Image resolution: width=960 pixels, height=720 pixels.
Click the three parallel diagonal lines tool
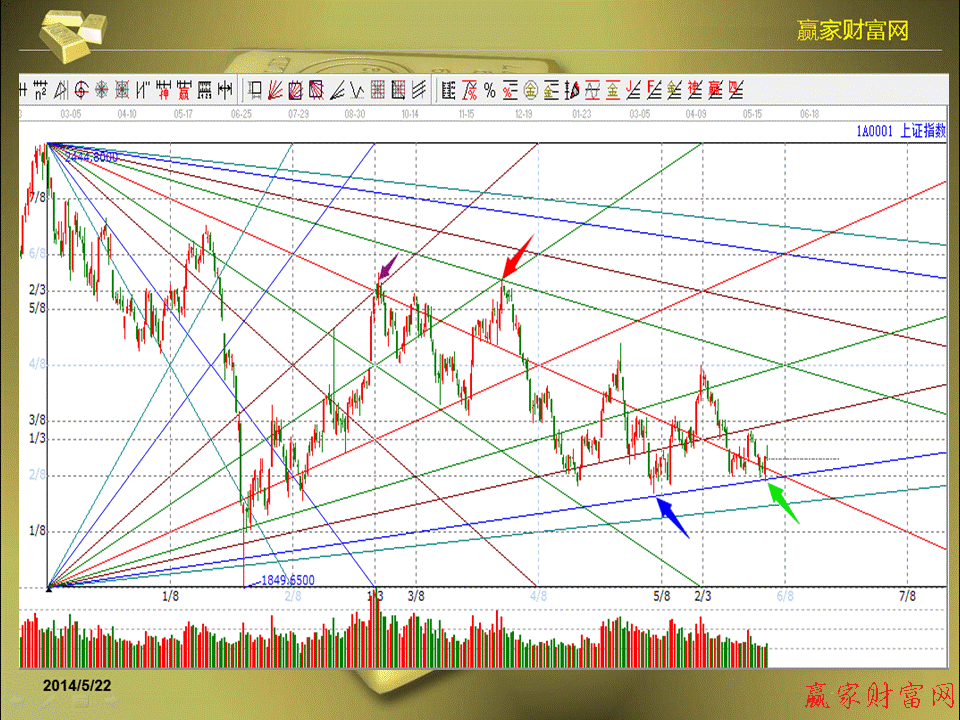tap(418, 91)
